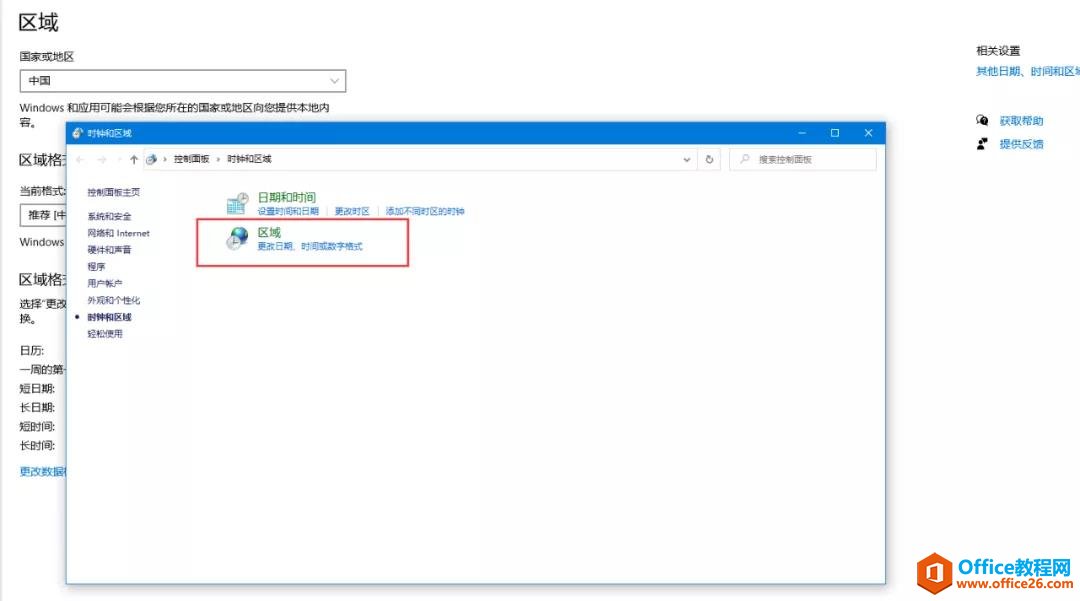1080x601 pixels.
Task: Click the magnifier icon in the search box
Action: tap(745, 159)
